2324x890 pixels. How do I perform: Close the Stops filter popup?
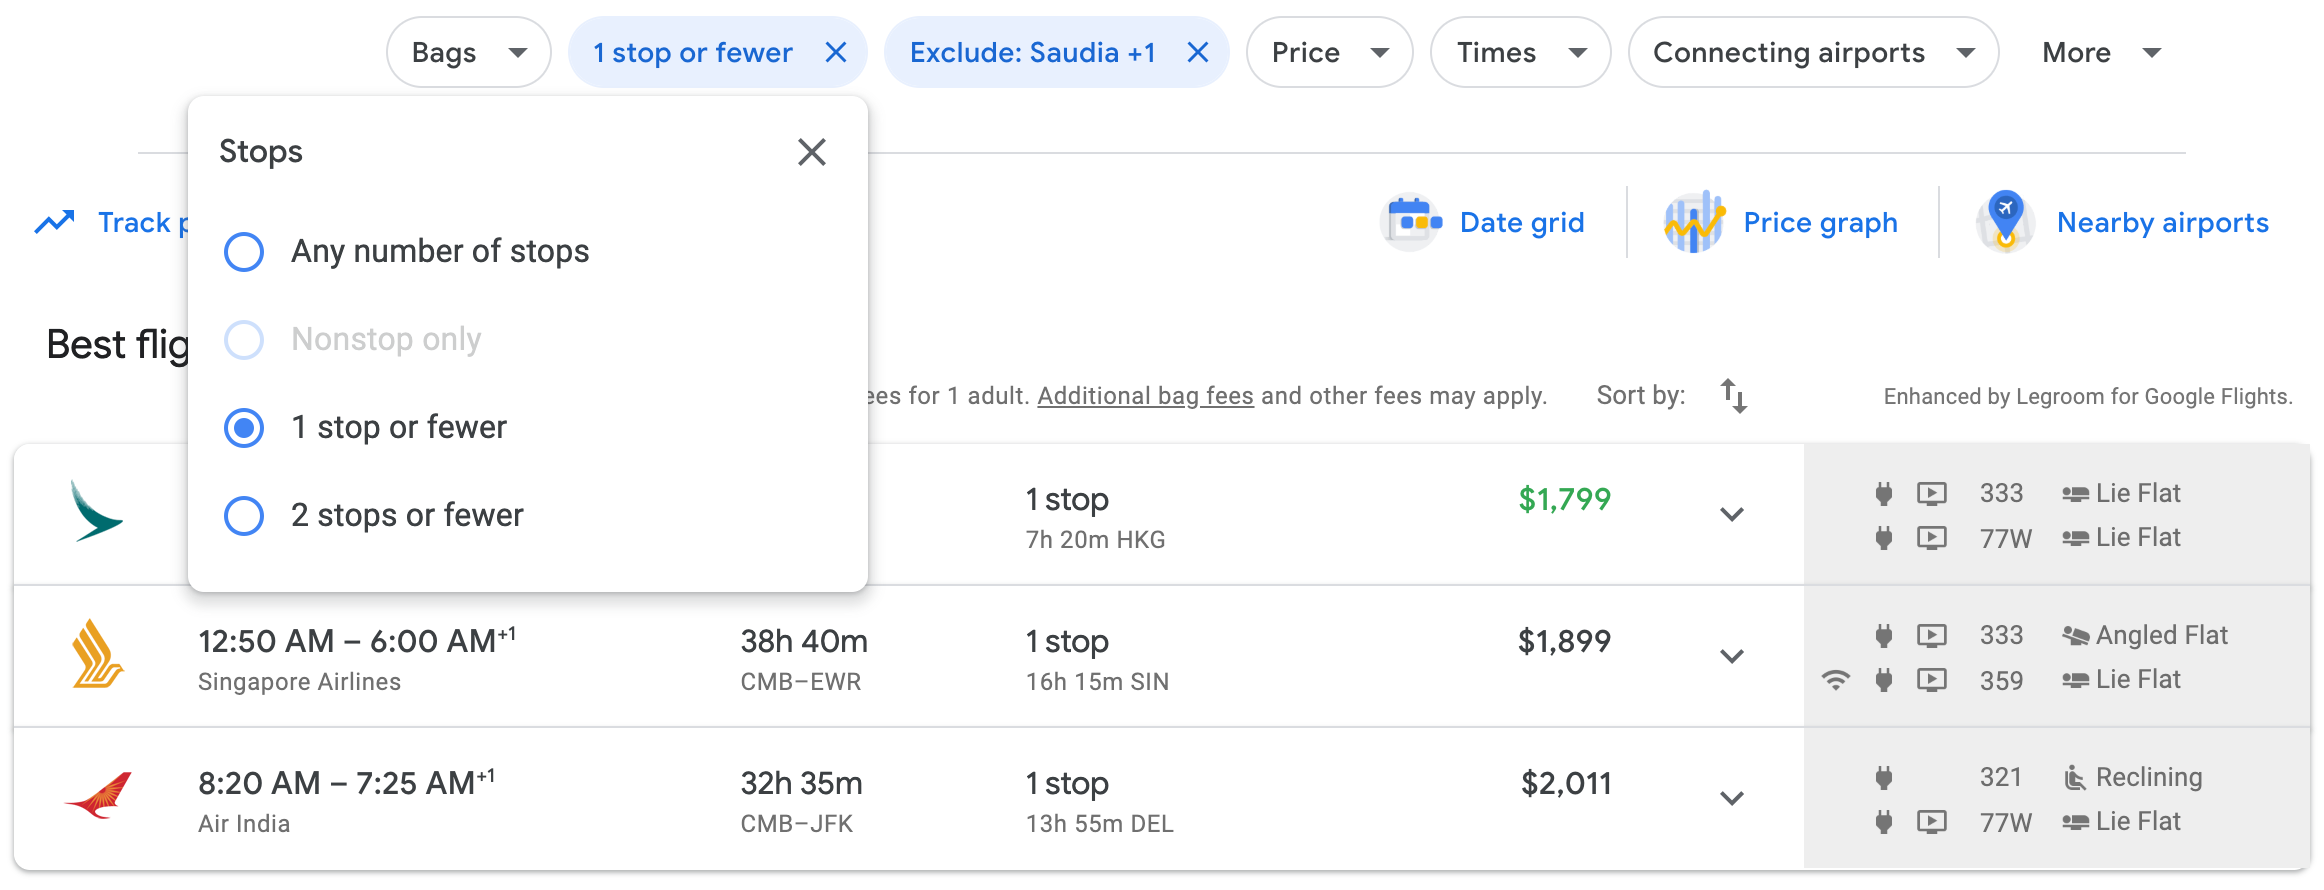pos(811,152)
